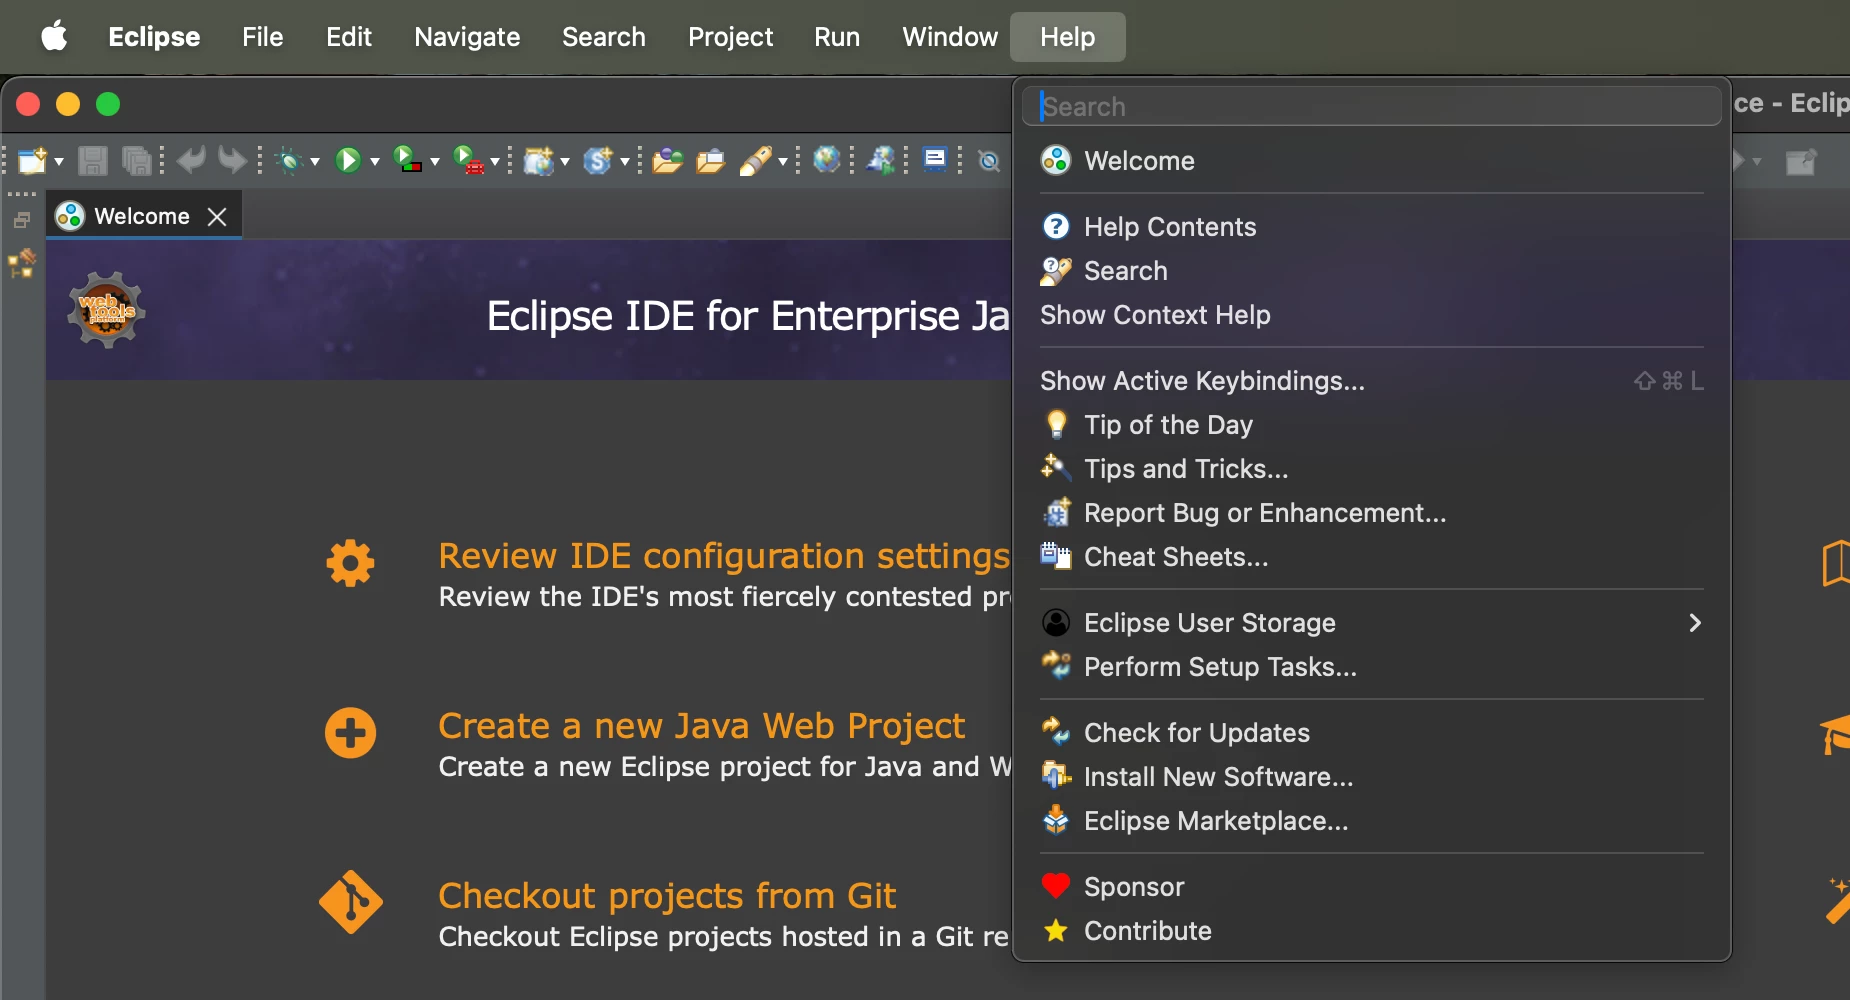This screenshot has height=1000, width=1850.
Task: Open the File menu
Action: (263, 37)
